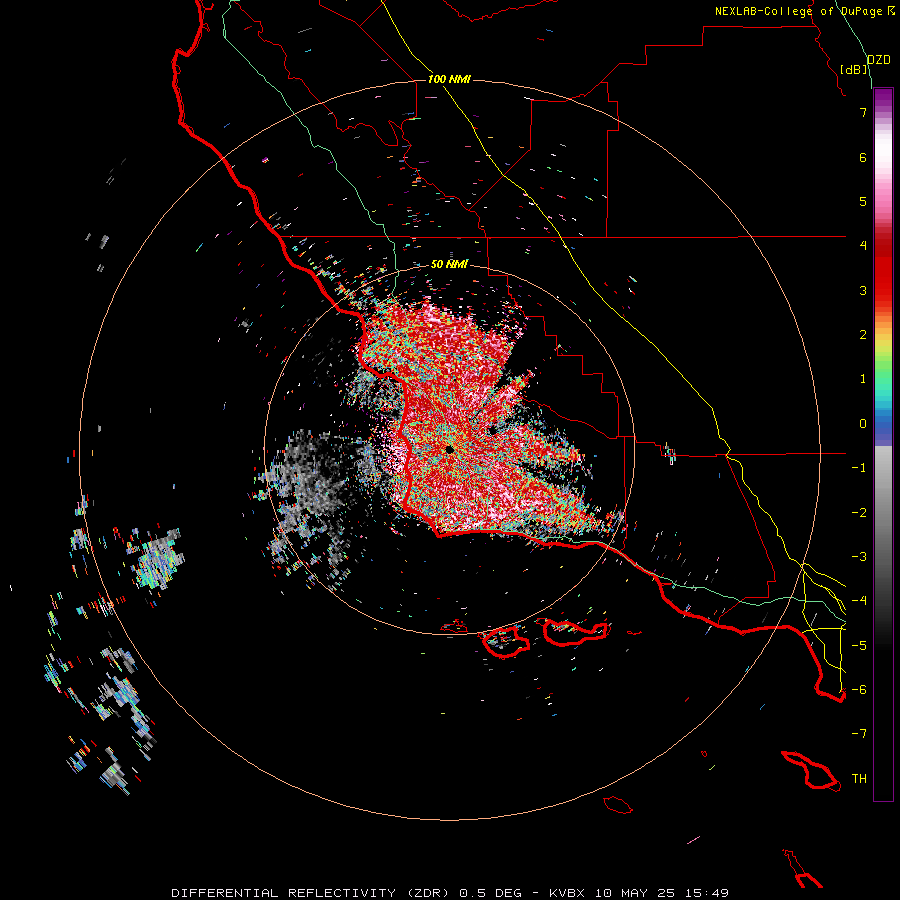Screen dimensions: 900x900
Task: Click the 1 value on the scale
Action: click(x=863, y=379)
